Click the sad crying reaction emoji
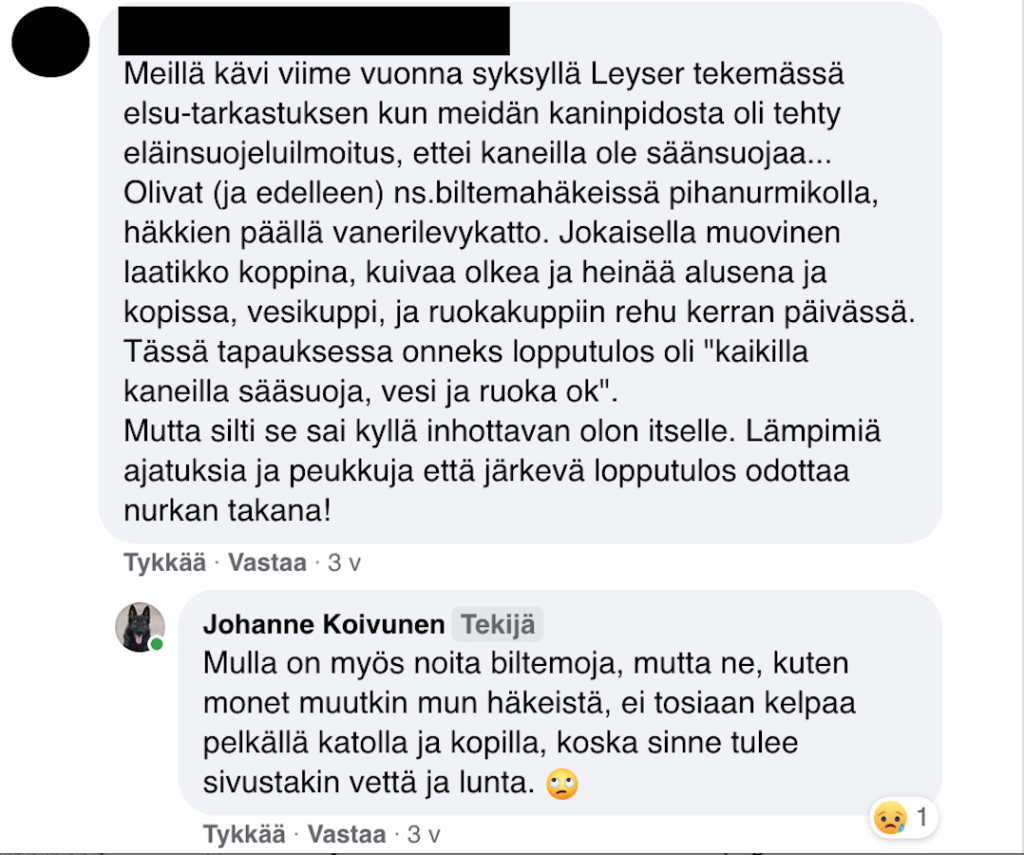 click(890, 817)
